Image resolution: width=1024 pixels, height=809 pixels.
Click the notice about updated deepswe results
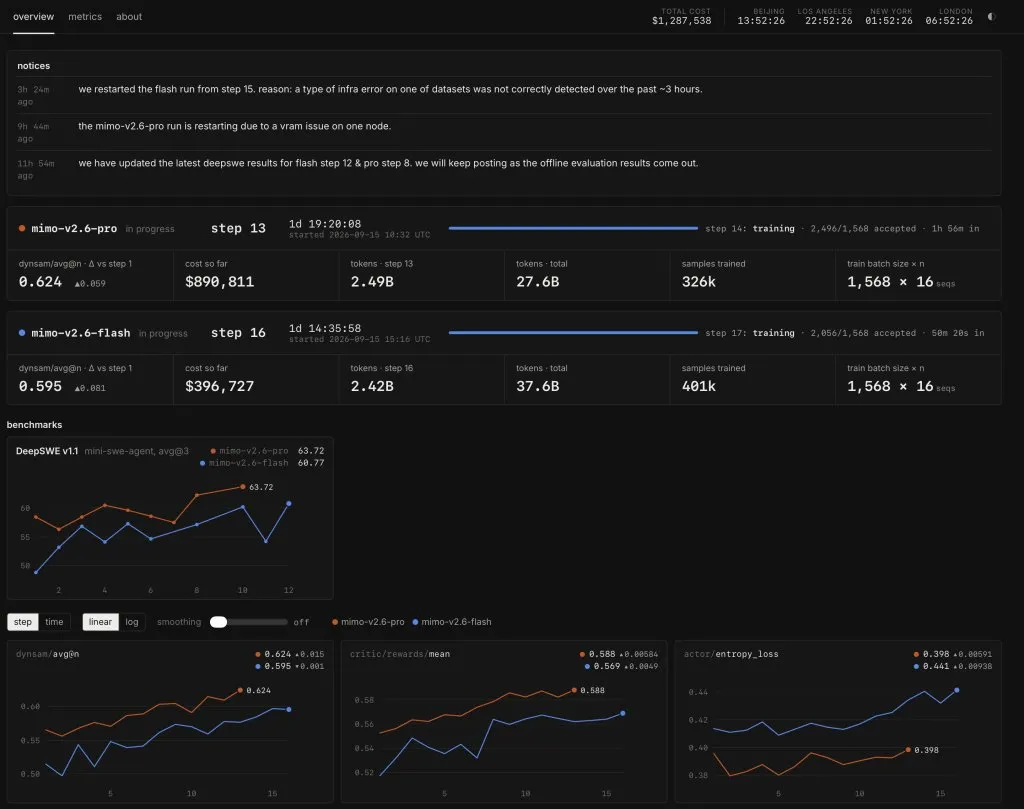tap(388, 163)
